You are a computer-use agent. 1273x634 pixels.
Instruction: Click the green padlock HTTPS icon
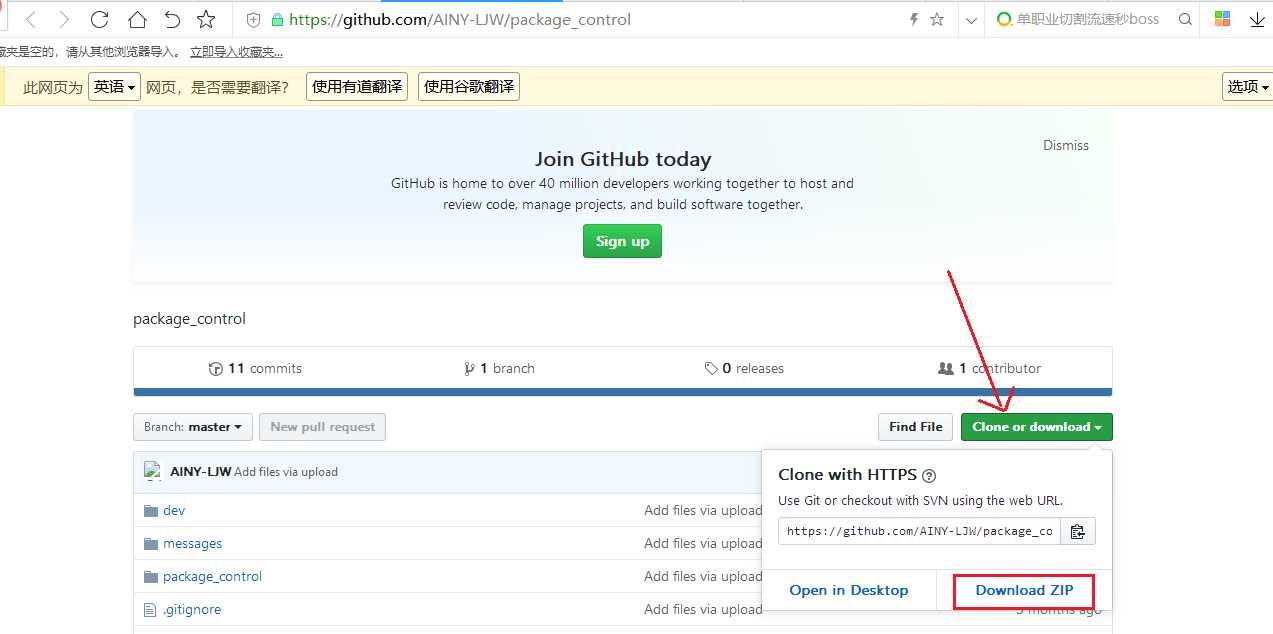pos(277,19)
